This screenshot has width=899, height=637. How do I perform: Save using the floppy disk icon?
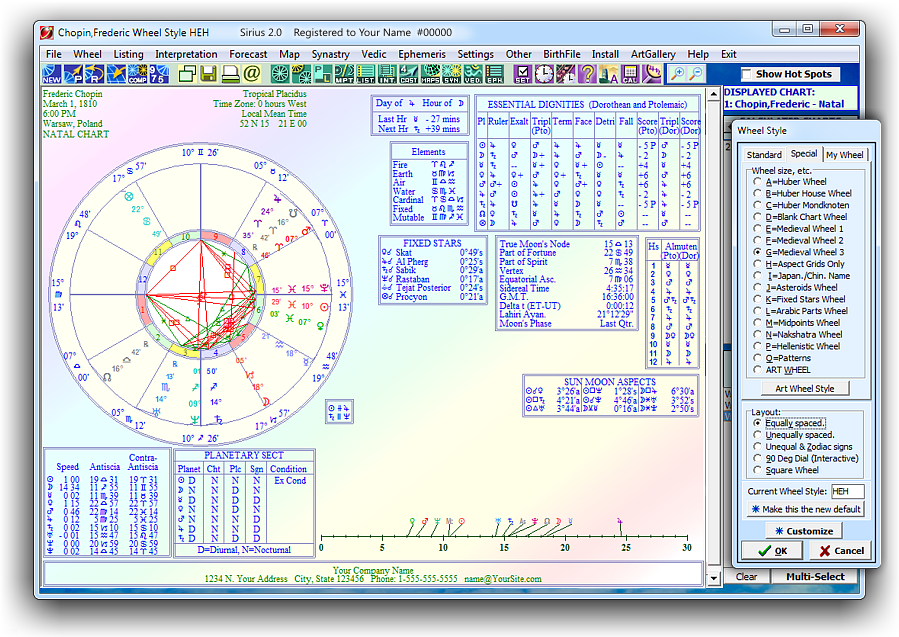tap(209, 74)
